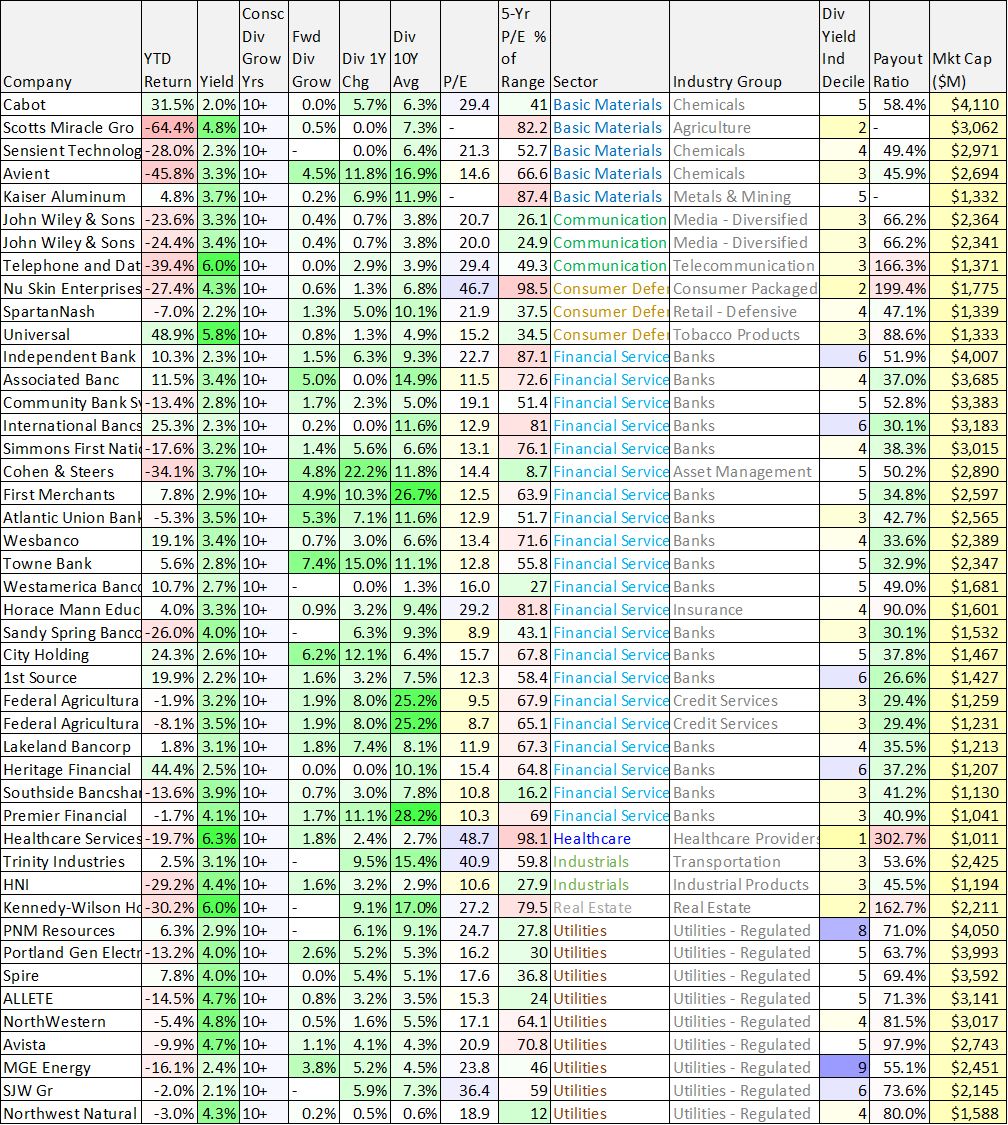Select PNM Resources Div Yield decile 8
This screenshot has width=1008, height=1125.
844,930
